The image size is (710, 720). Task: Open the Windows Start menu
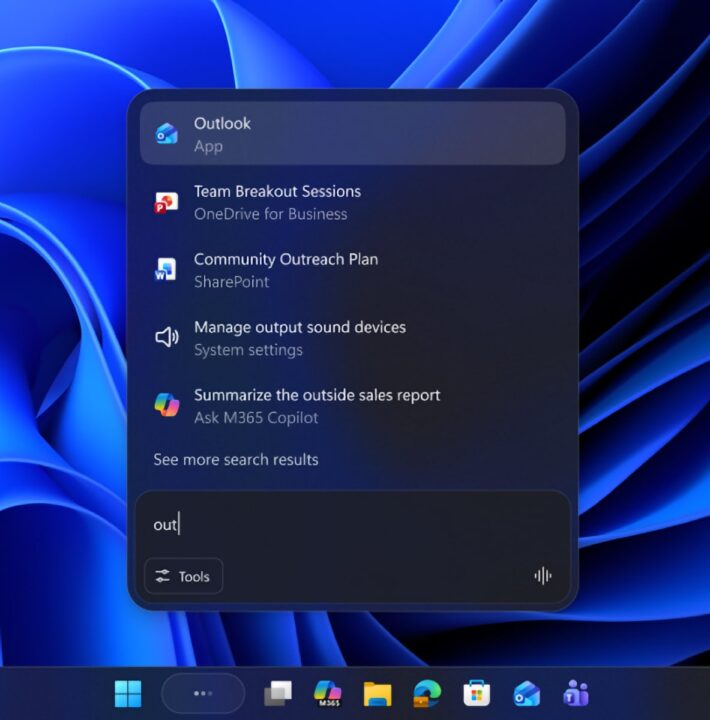(128, 693)
